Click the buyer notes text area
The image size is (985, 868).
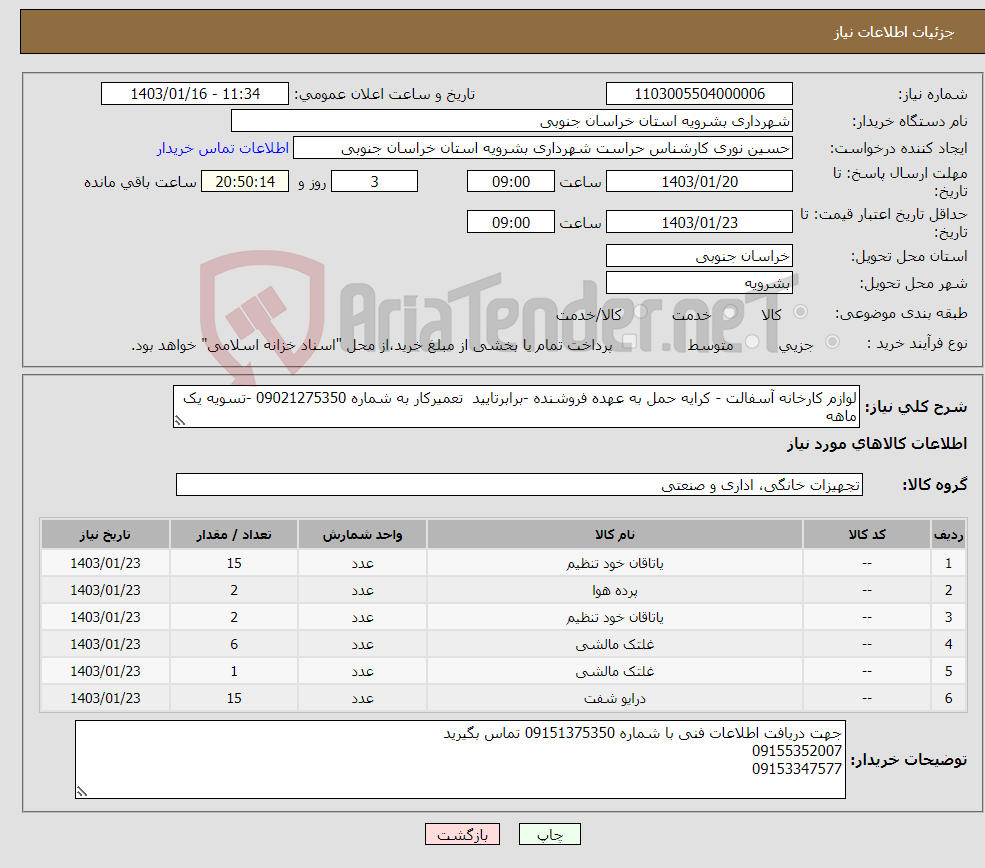(460, 759)
